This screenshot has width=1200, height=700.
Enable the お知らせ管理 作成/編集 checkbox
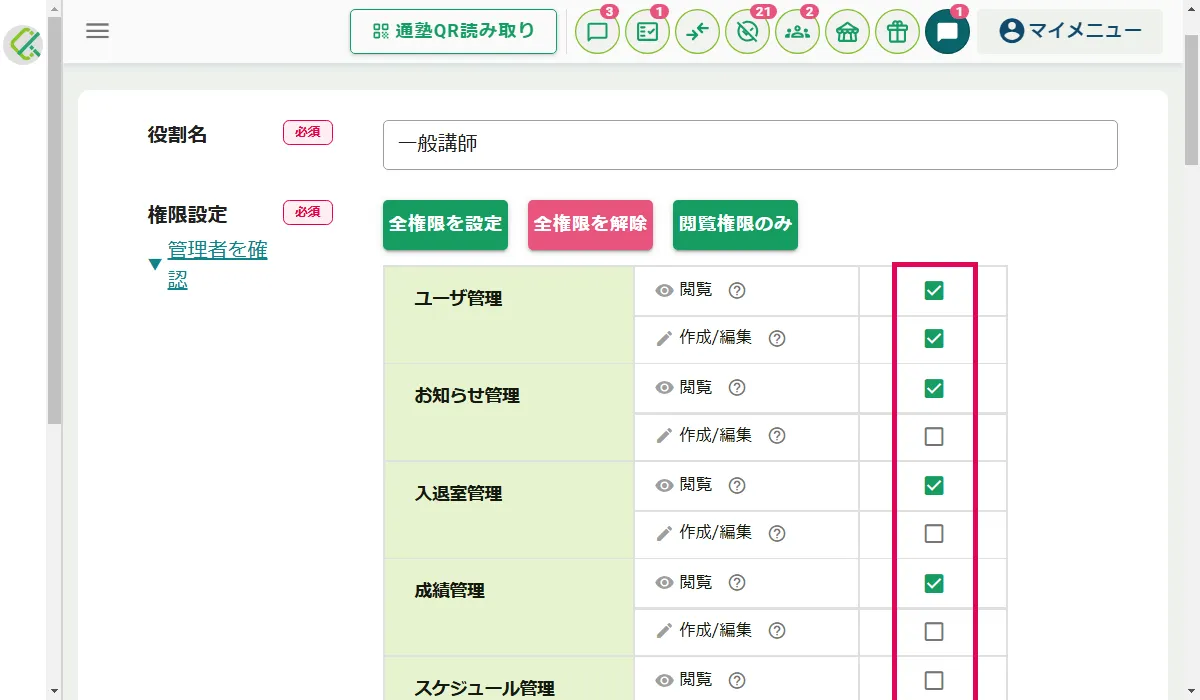click(934, 437)
